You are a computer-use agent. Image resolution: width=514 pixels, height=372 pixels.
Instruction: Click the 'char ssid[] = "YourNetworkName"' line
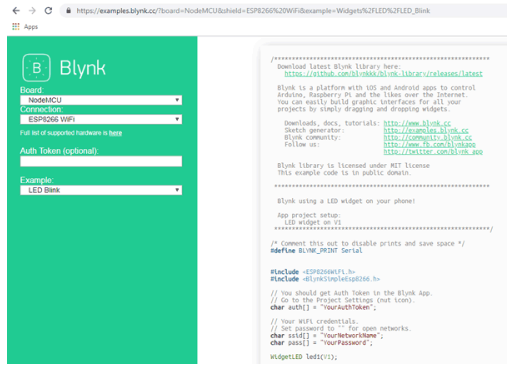coord(327,336)
